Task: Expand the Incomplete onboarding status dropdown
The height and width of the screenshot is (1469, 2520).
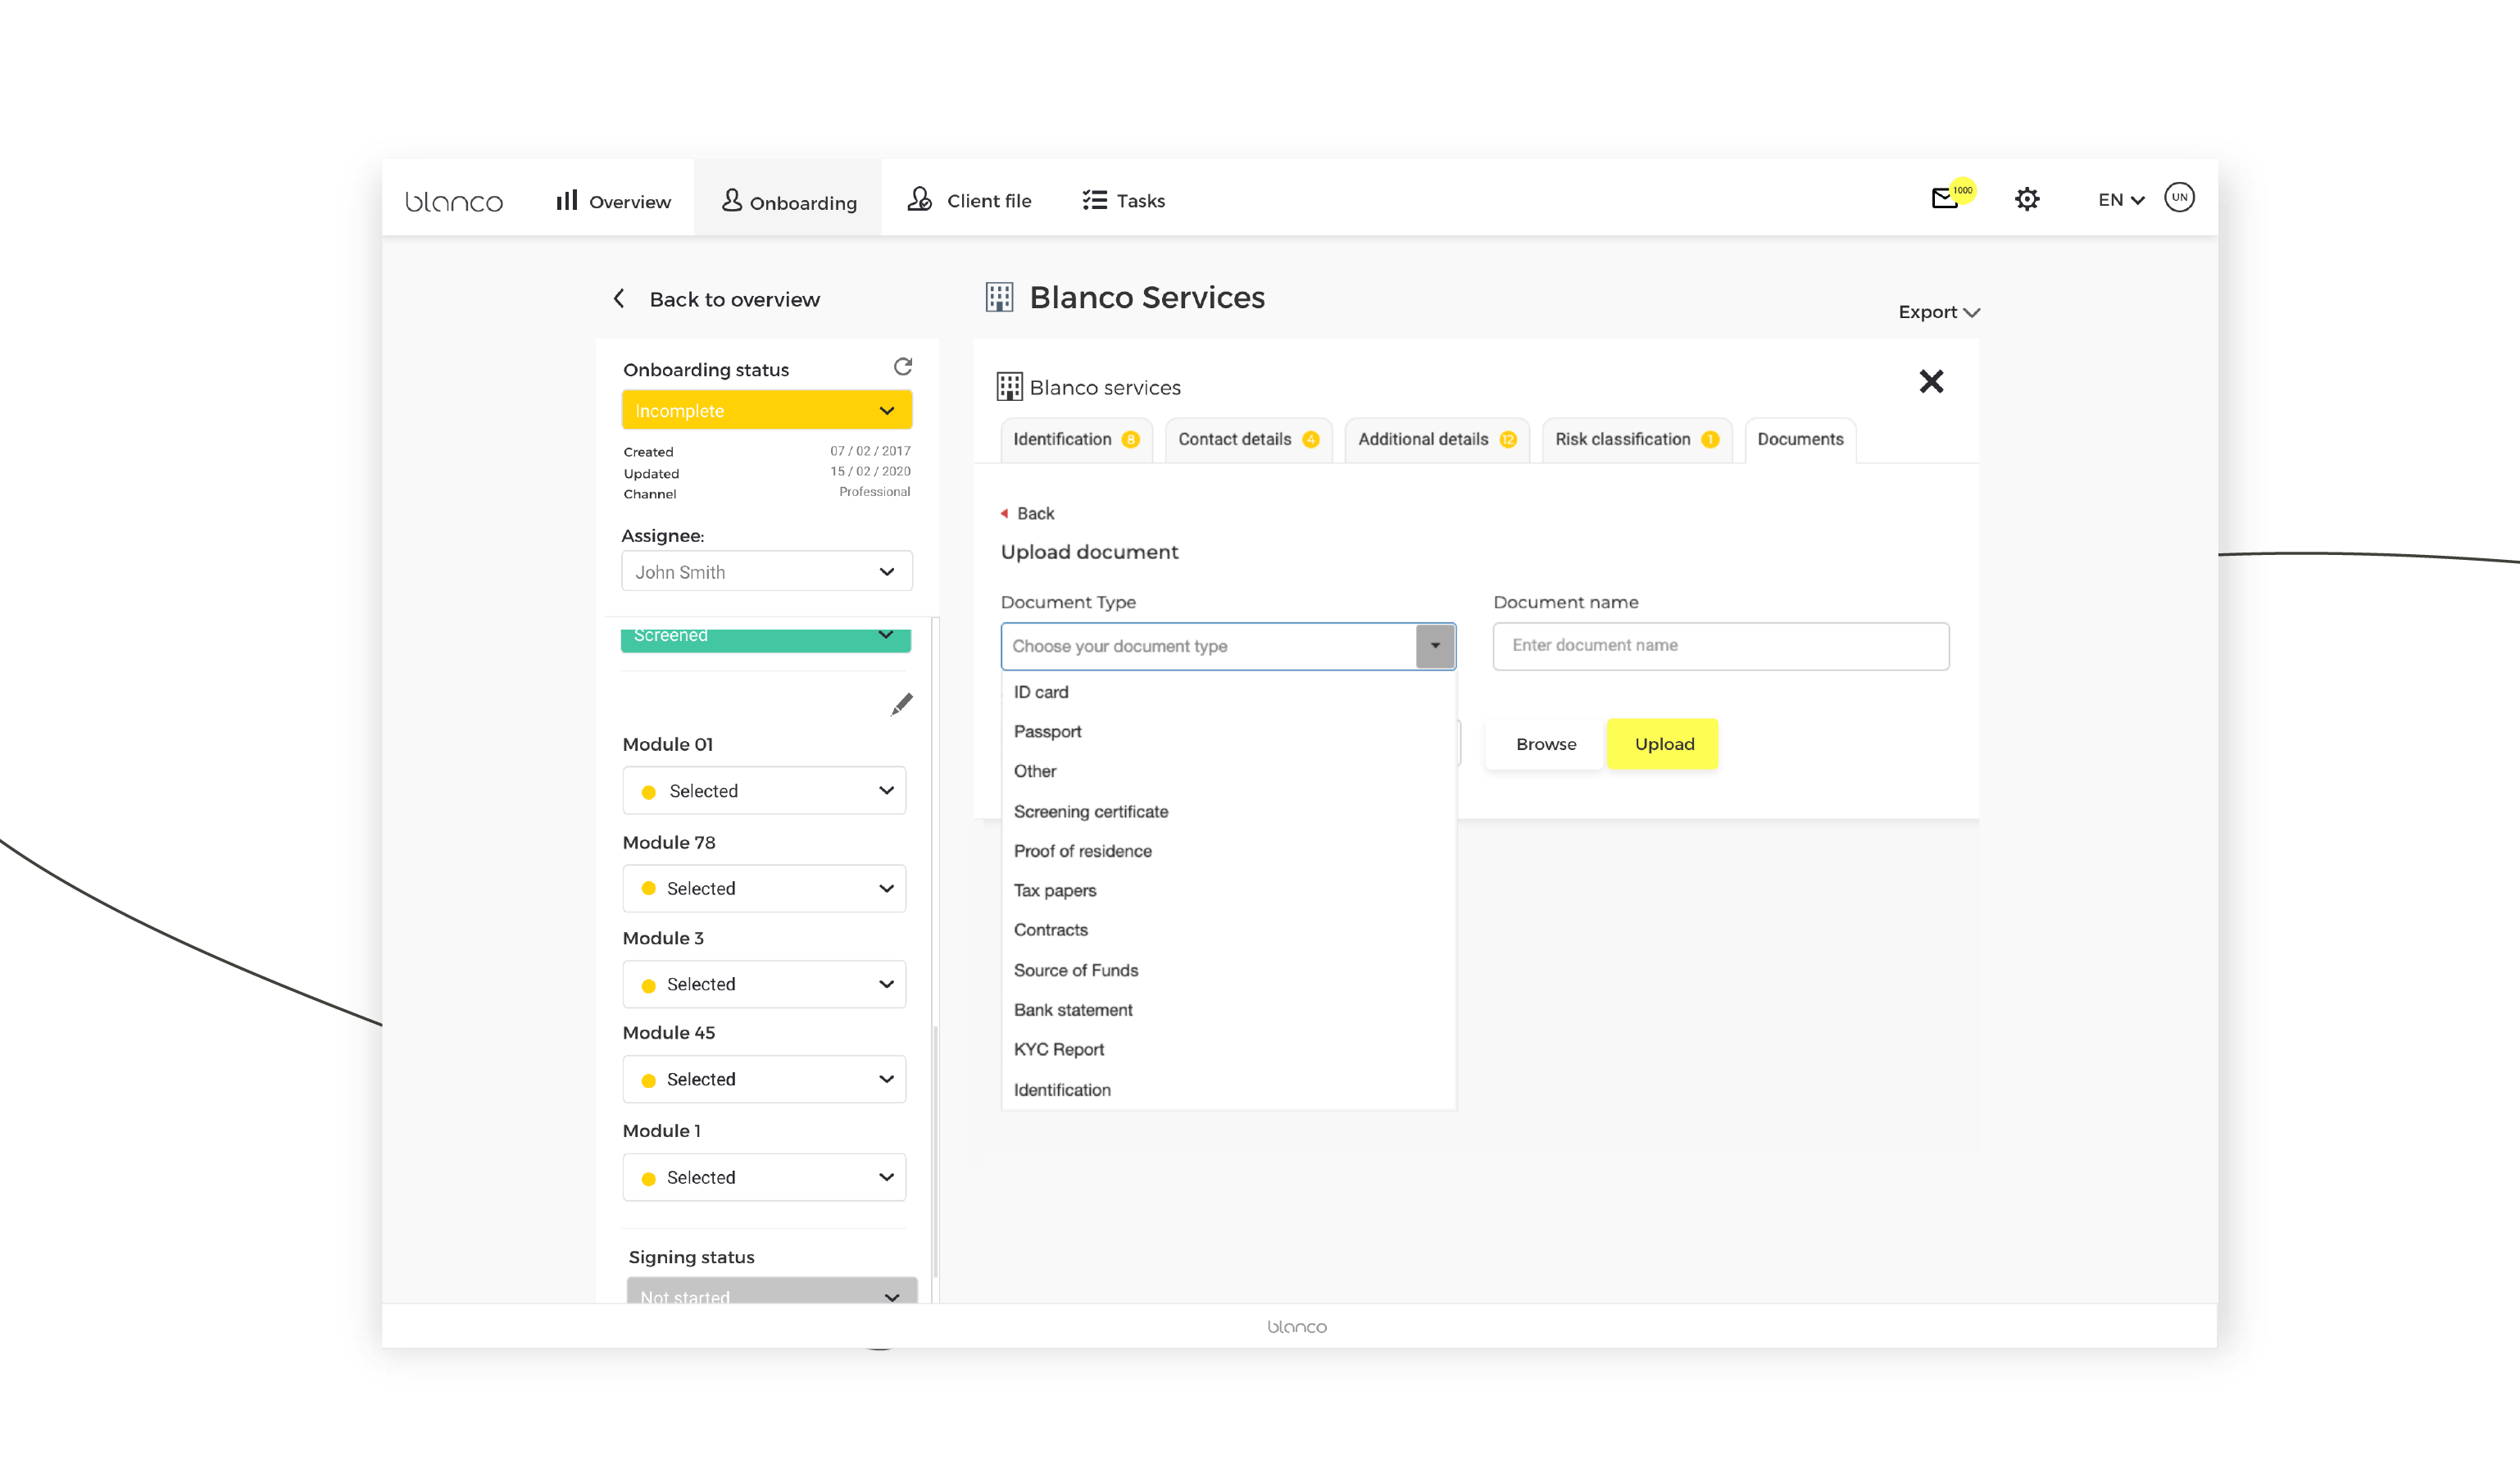Action: click(x=766, y=410)
